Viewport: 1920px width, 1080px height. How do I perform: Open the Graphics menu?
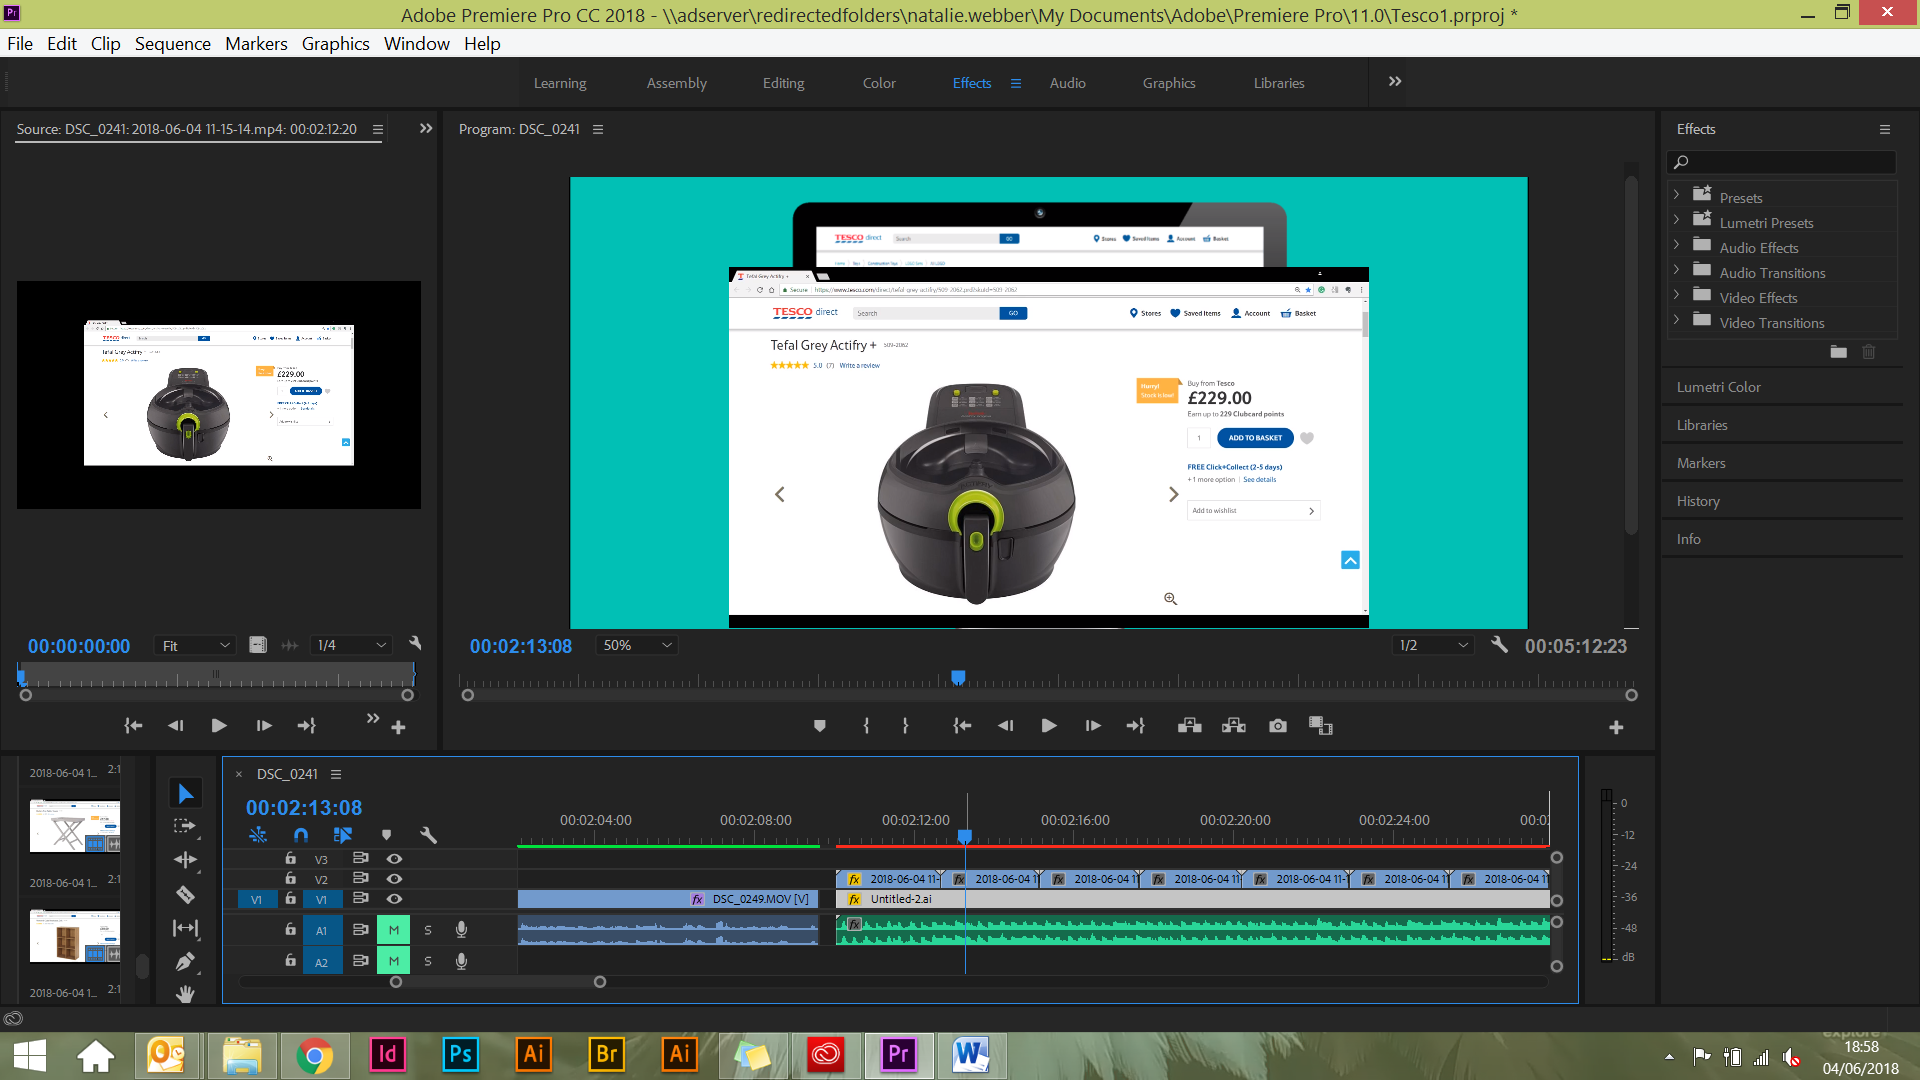[335, 44]
